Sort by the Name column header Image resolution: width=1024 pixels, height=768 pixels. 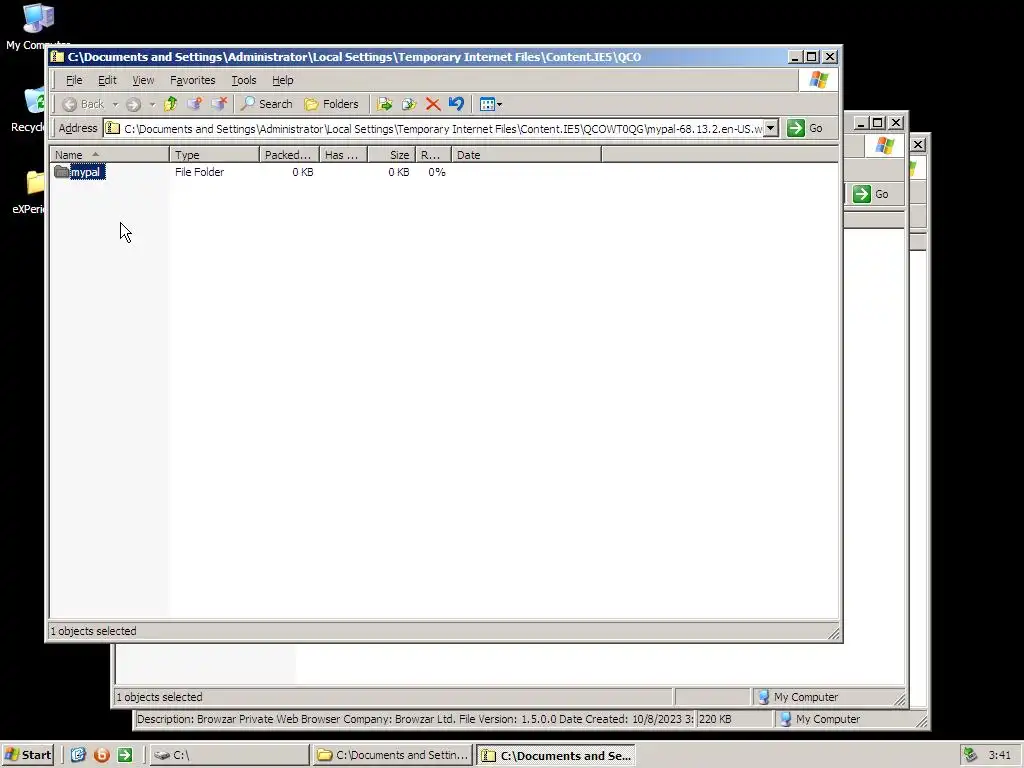coord(109,155)
